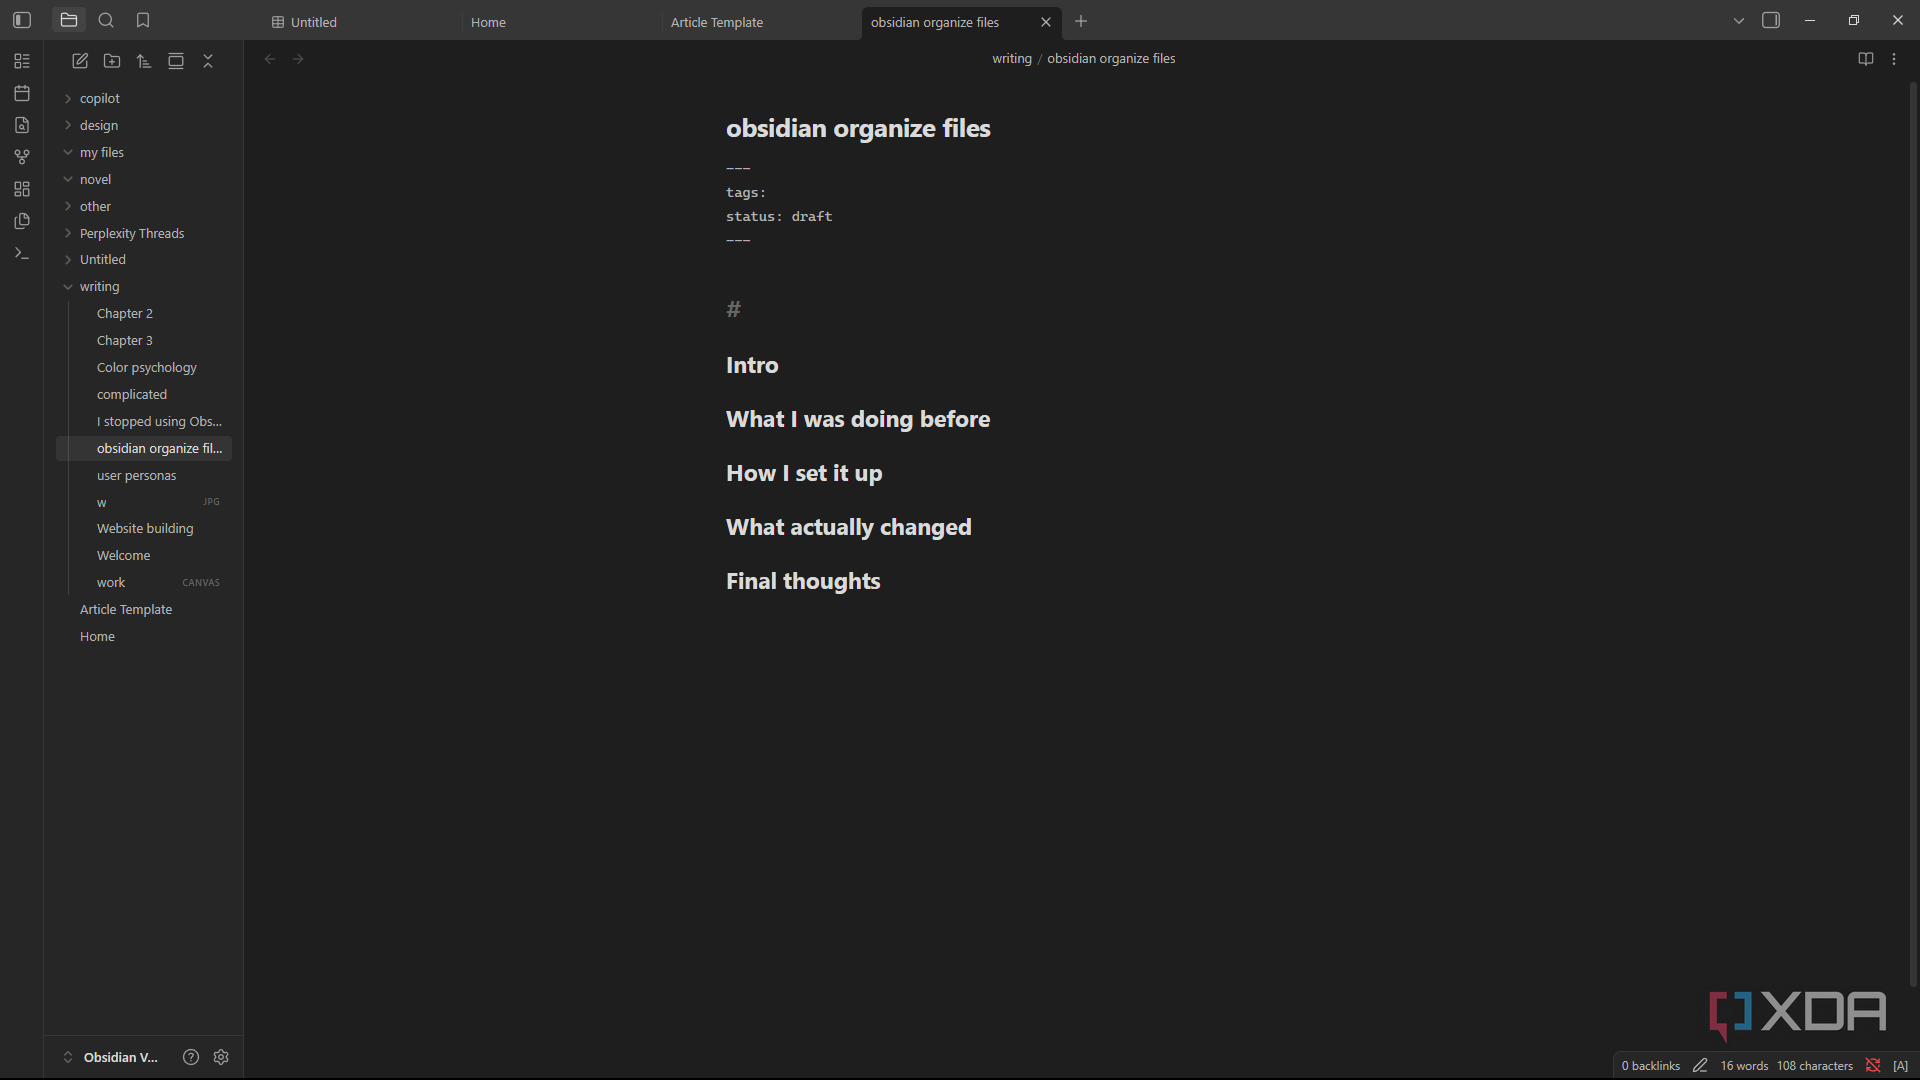The width and height of the screenshot is (1920, 1080).
Task: Click the 0 backlinks status item
Action: 1650,1066
